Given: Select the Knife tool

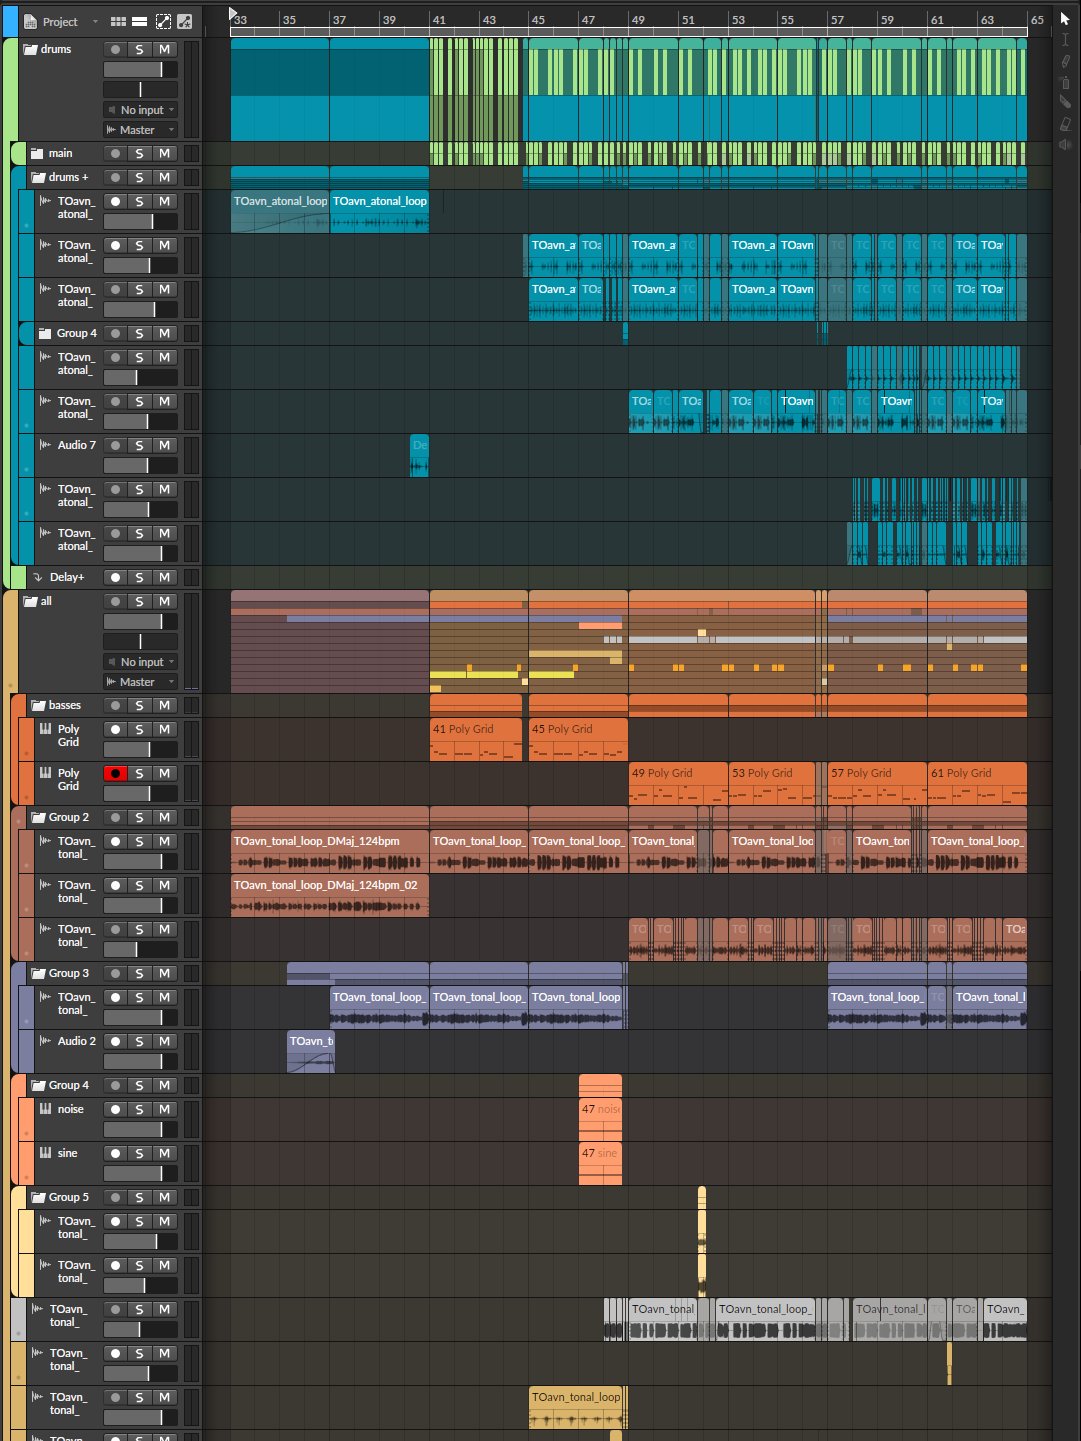Looking at the screenshot, I should point(1065,103).
